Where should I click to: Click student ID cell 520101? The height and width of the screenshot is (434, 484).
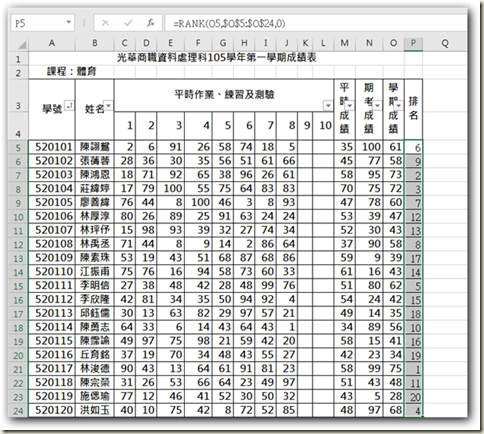[x=52, y=147]
